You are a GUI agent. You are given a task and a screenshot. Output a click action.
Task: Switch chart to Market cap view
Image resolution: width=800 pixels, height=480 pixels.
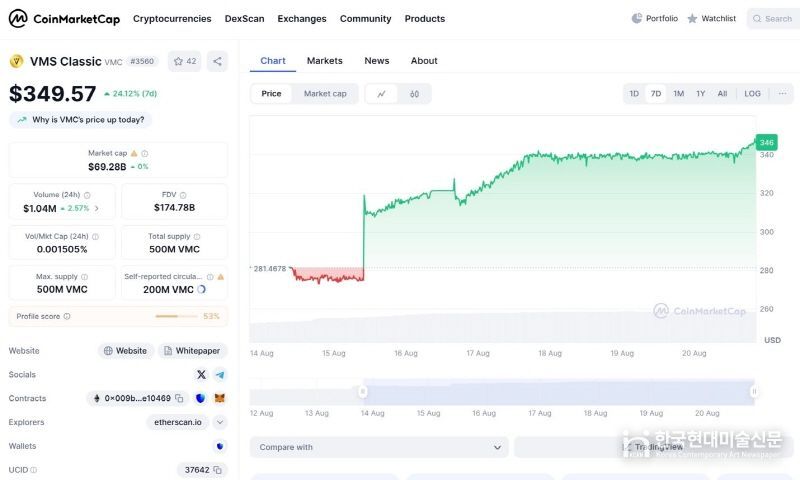coord(325,94)
